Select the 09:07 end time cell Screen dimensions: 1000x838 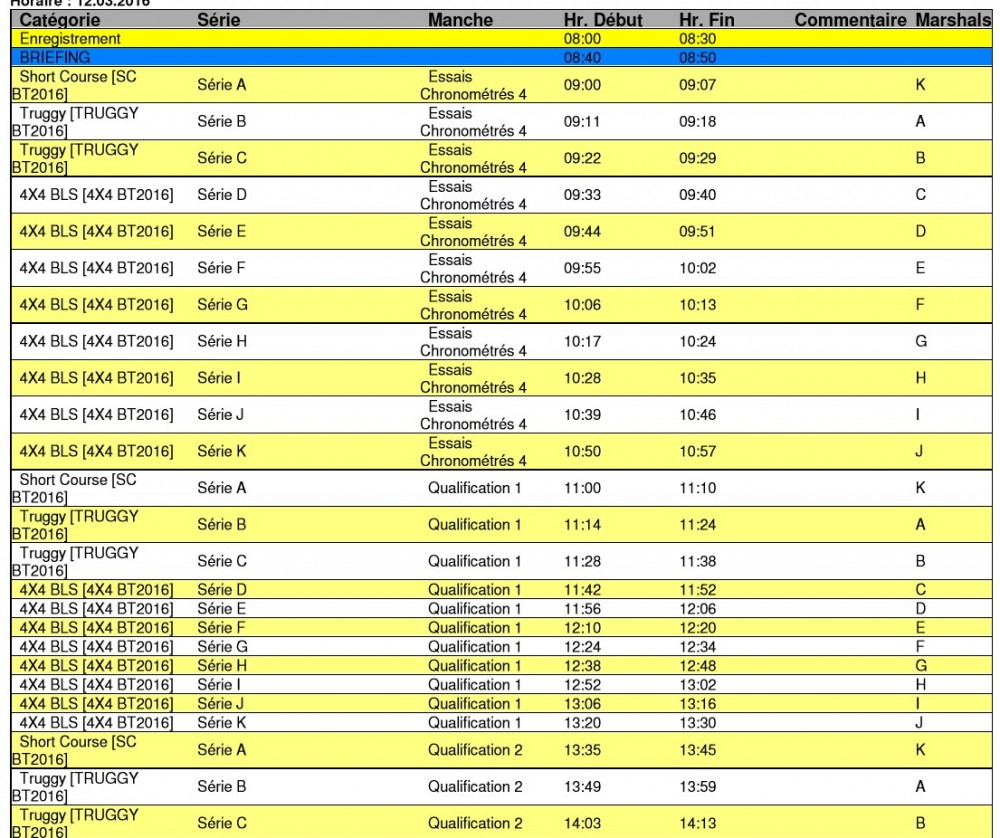(x=698, y=85)
